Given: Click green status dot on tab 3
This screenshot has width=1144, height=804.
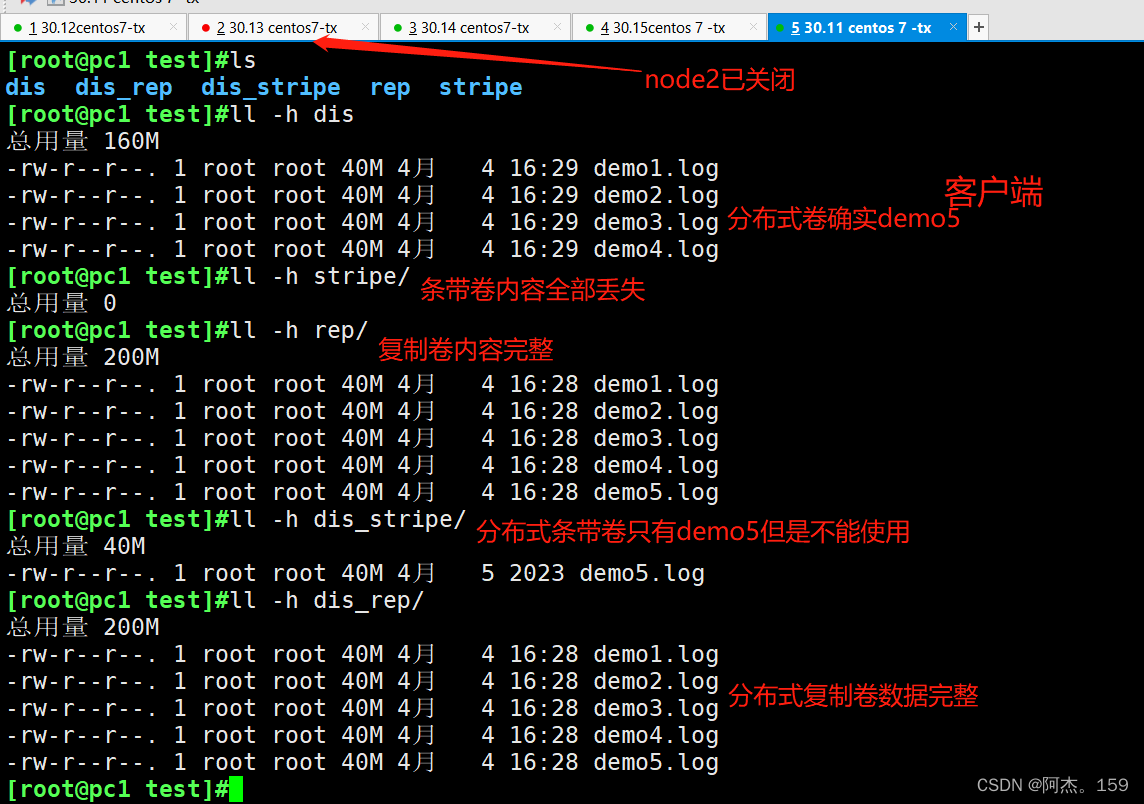Looking at the screenshot, I should pos(398,28).
